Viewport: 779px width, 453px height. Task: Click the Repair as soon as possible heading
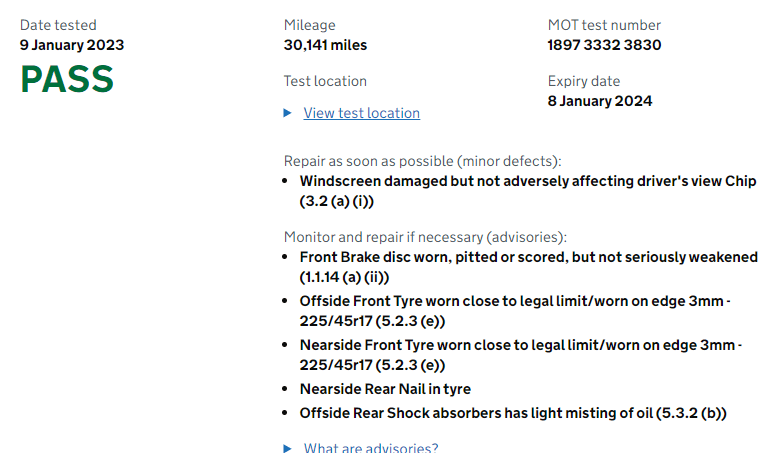tap(422, 161)
